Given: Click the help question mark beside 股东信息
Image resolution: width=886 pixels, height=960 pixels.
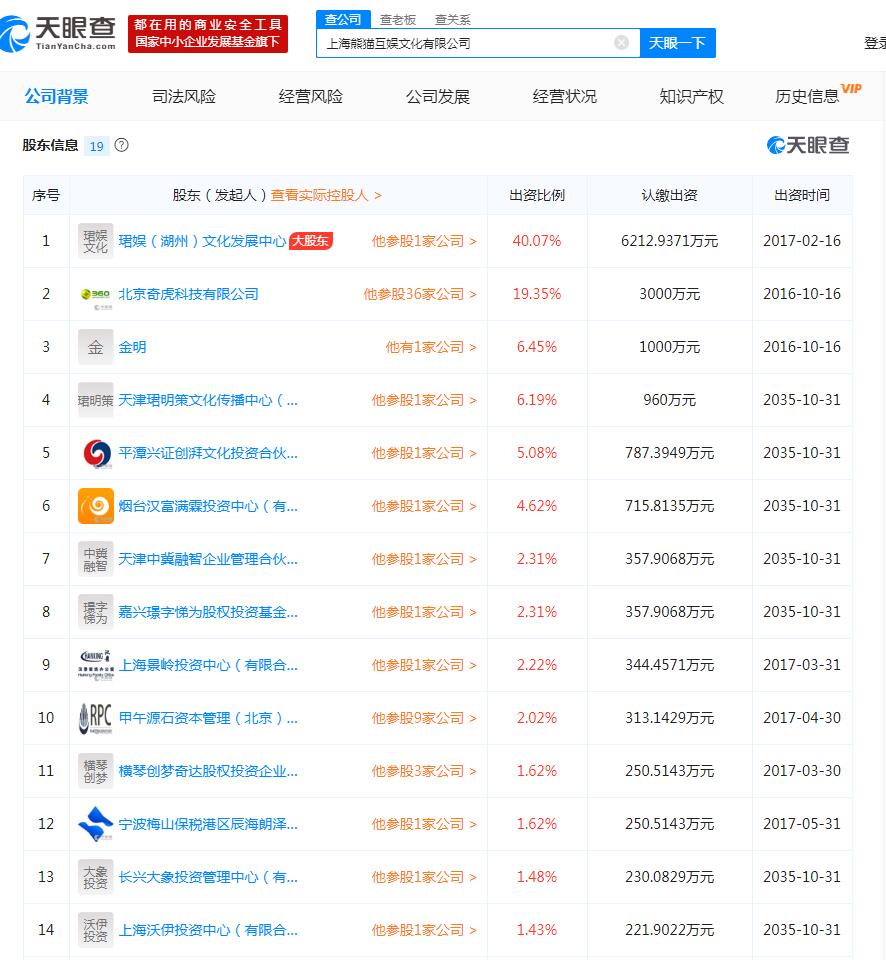Looking at the screenshot, I should tap(121, 145).
